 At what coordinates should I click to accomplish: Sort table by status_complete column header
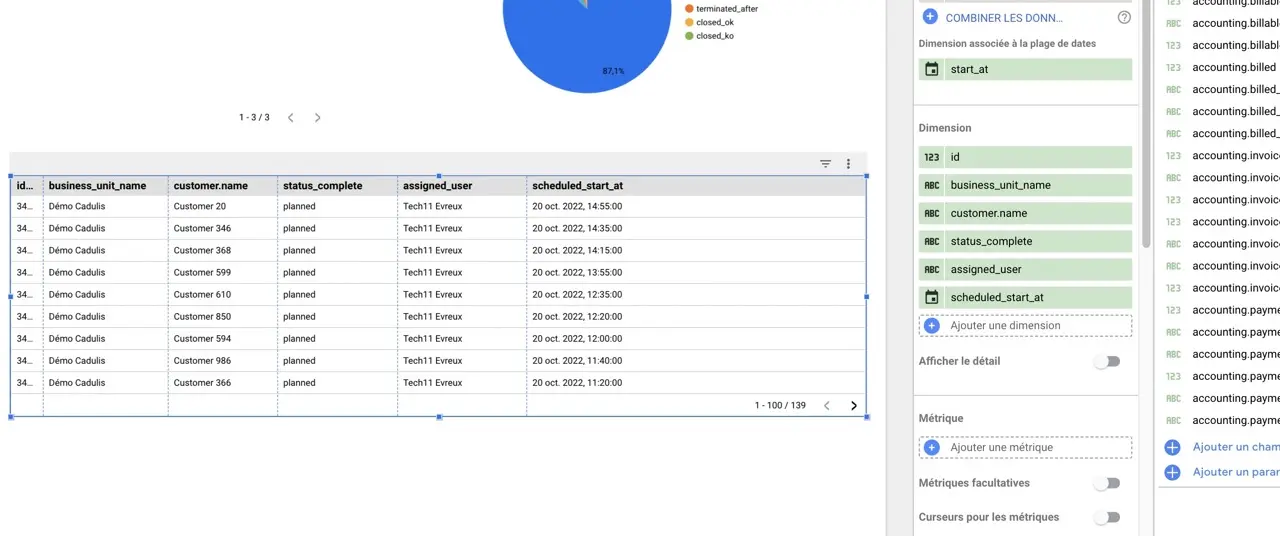(322, 186)
